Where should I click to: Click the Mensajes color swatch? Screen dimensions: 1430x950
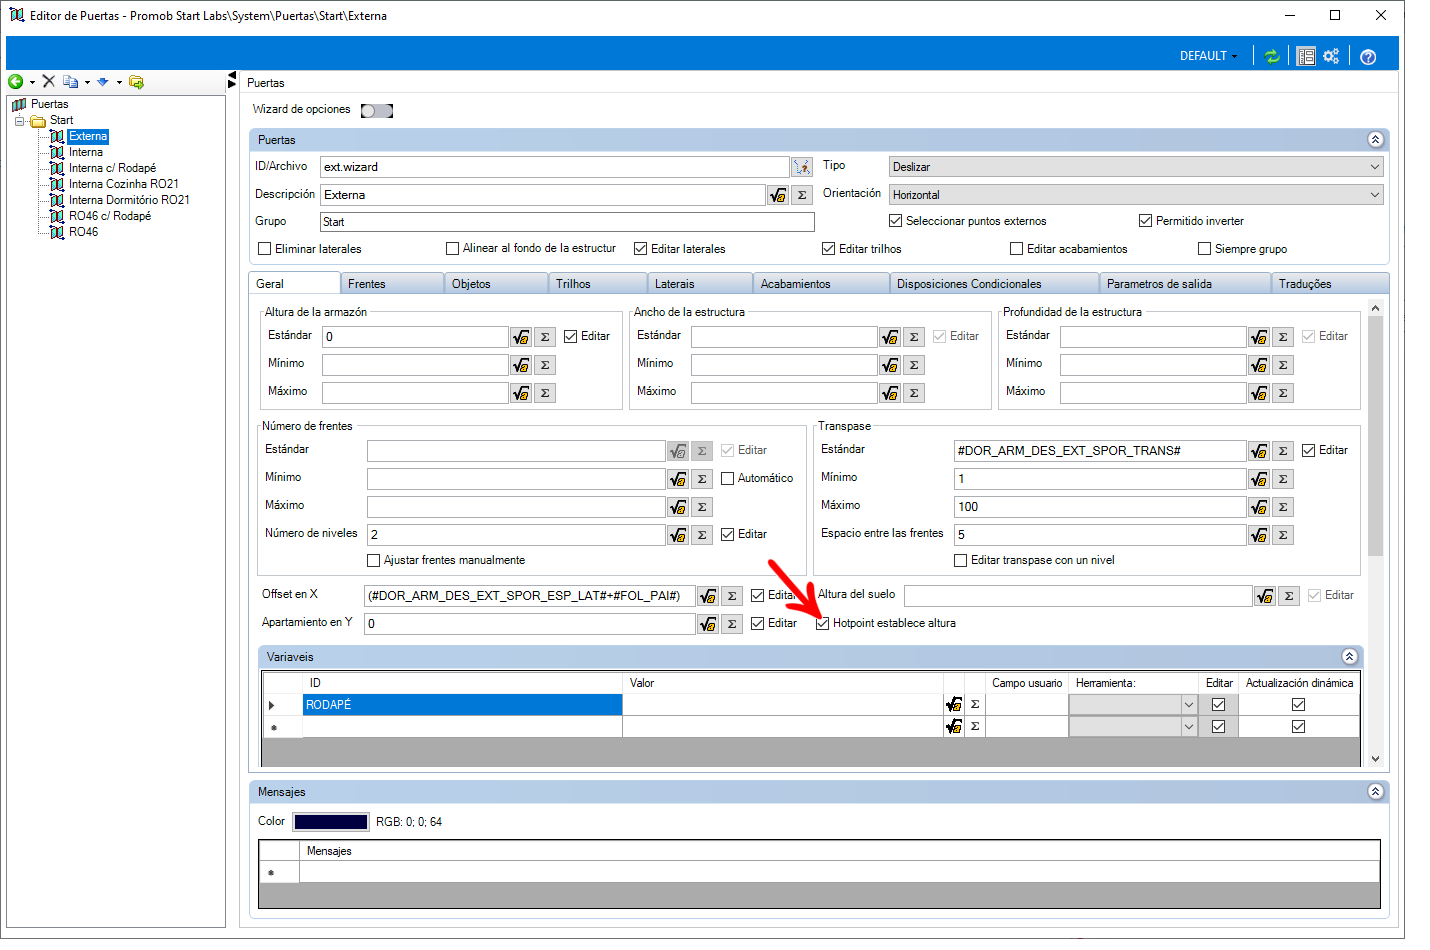[331, 822]
